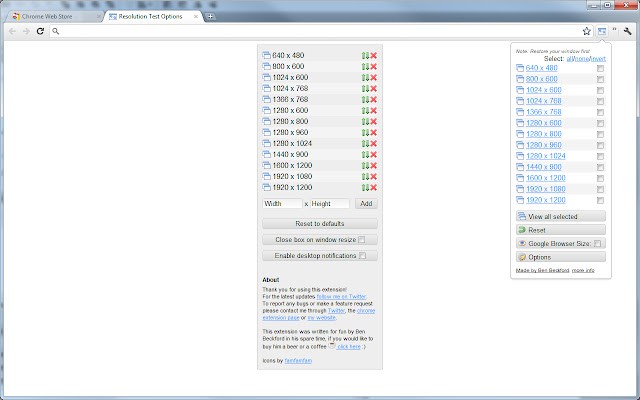Image resolution: width=640 pixels, height=400 pixels.
Task: Check the 1366 x 768 checkbox in popup
Action: point(600,112)
